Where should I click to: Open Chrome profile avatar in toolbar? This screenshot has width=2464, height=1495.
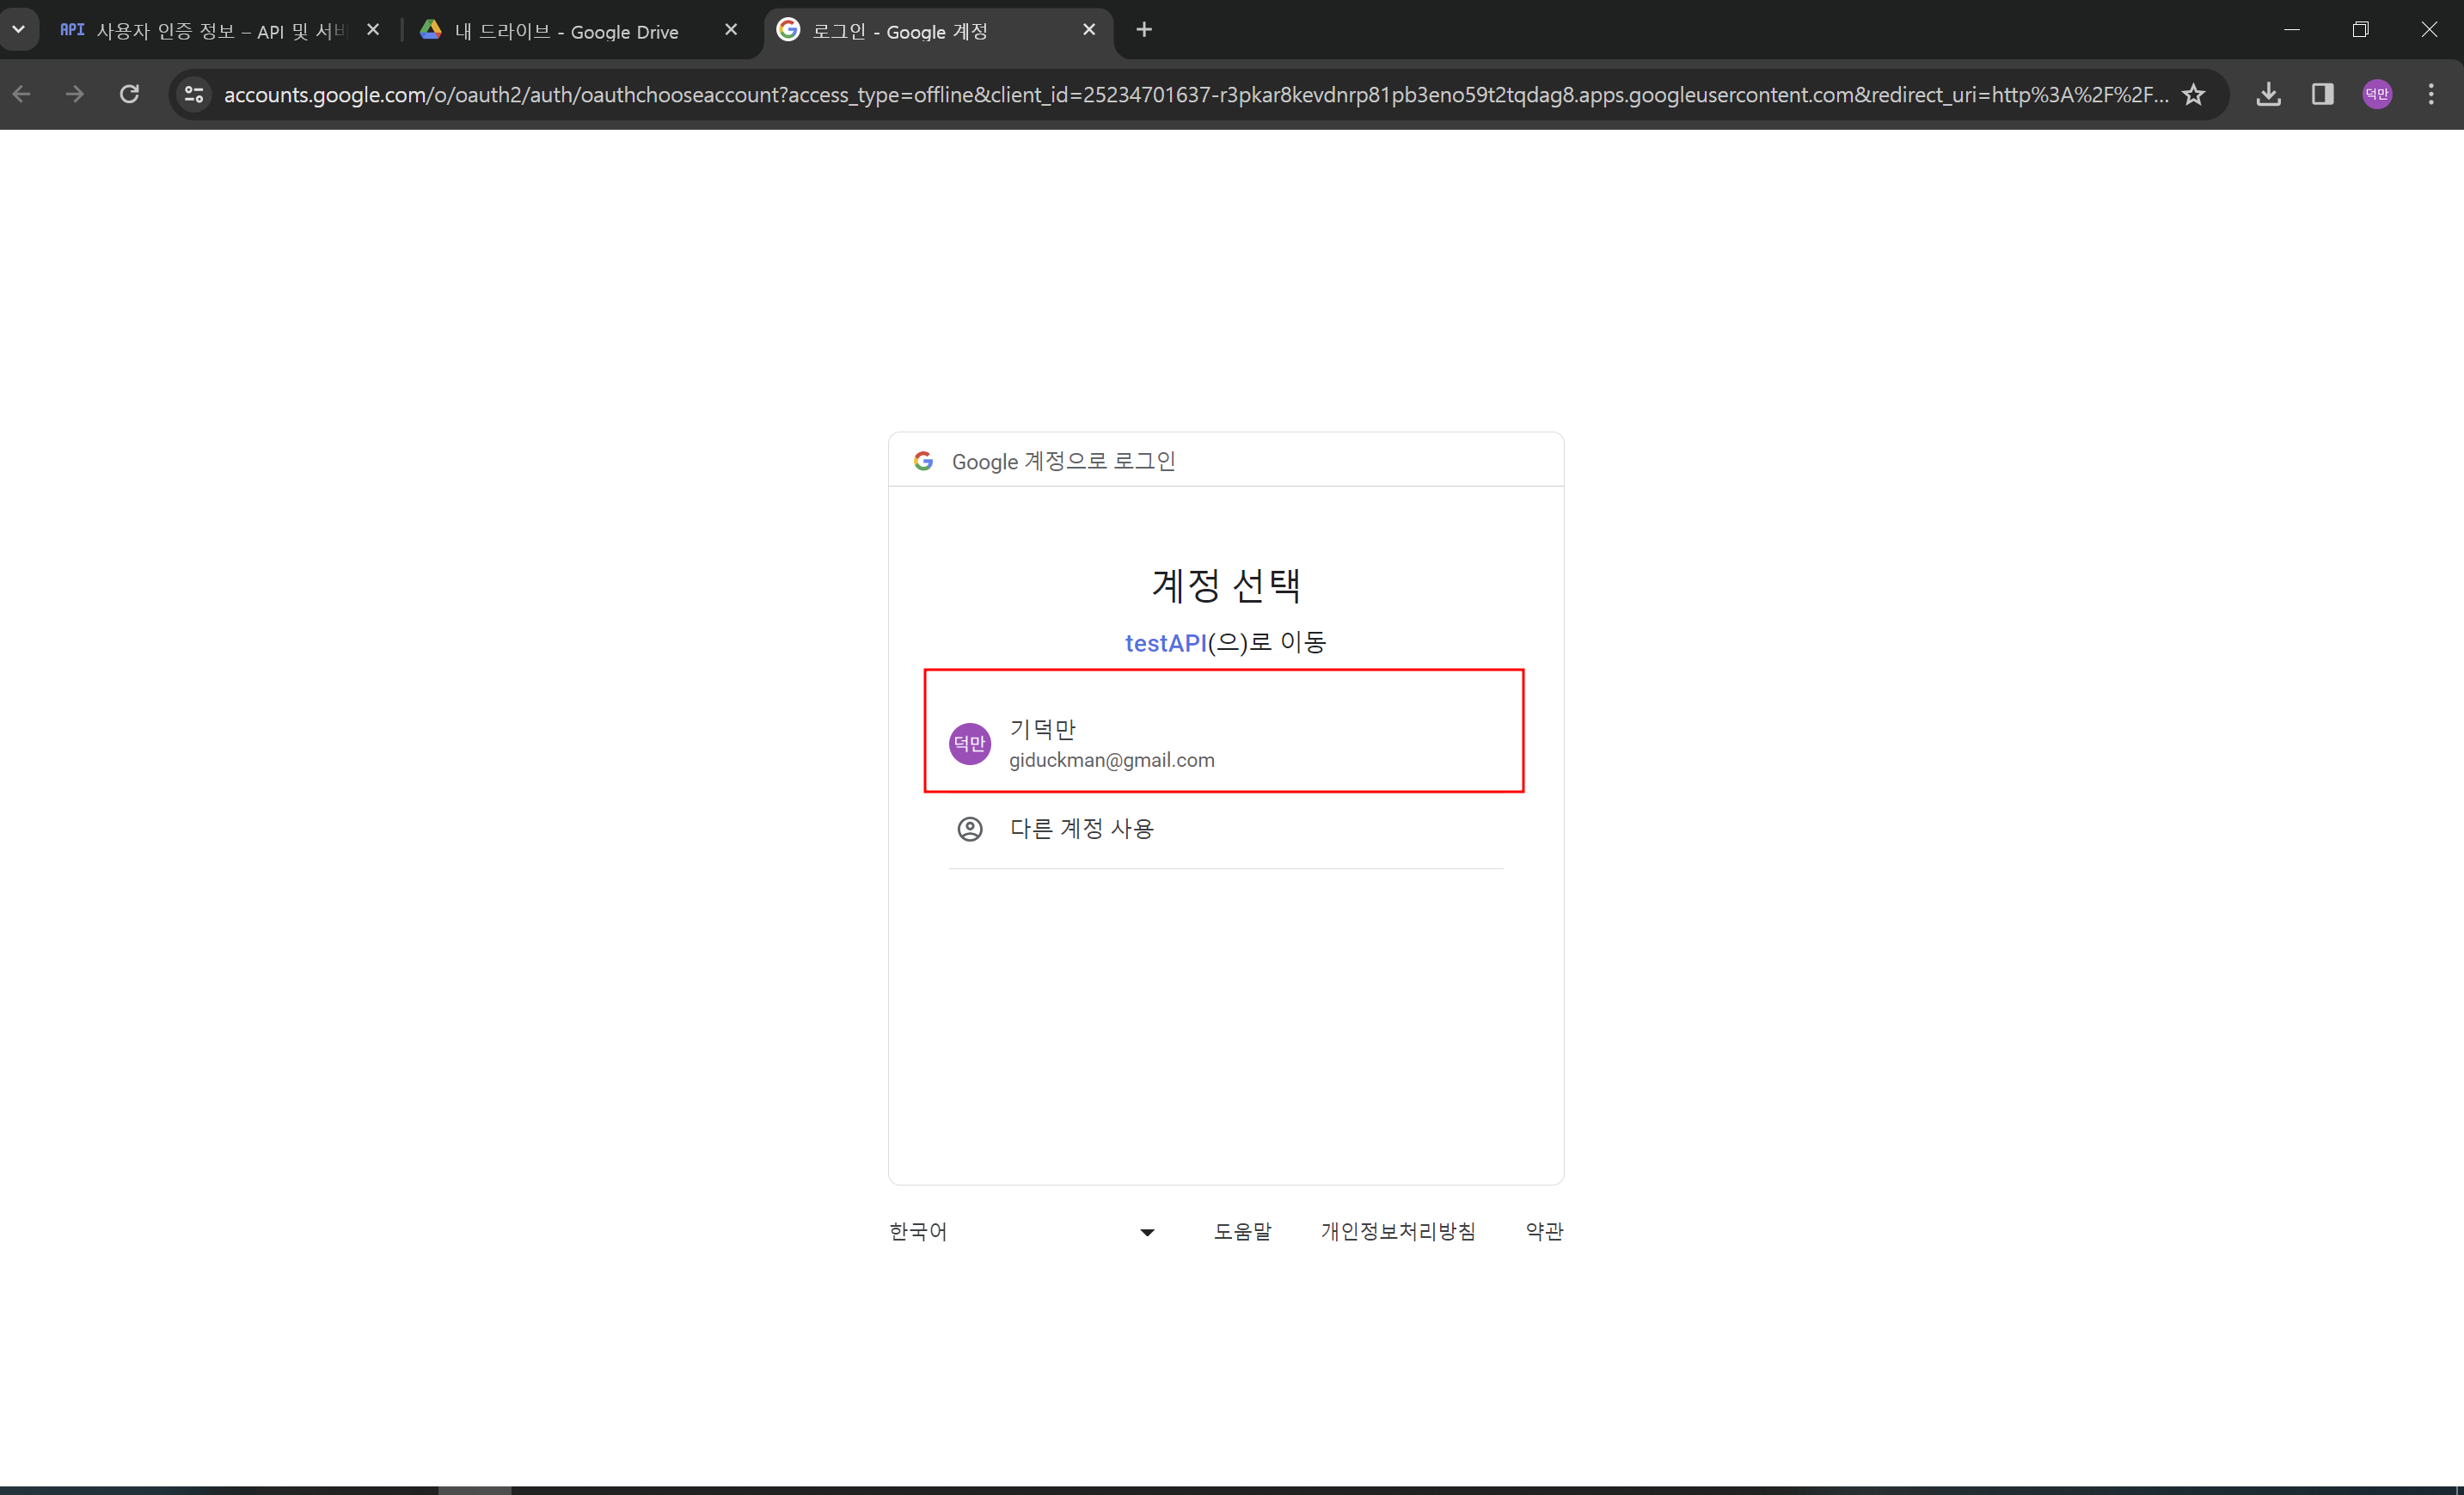(2377, 94)
